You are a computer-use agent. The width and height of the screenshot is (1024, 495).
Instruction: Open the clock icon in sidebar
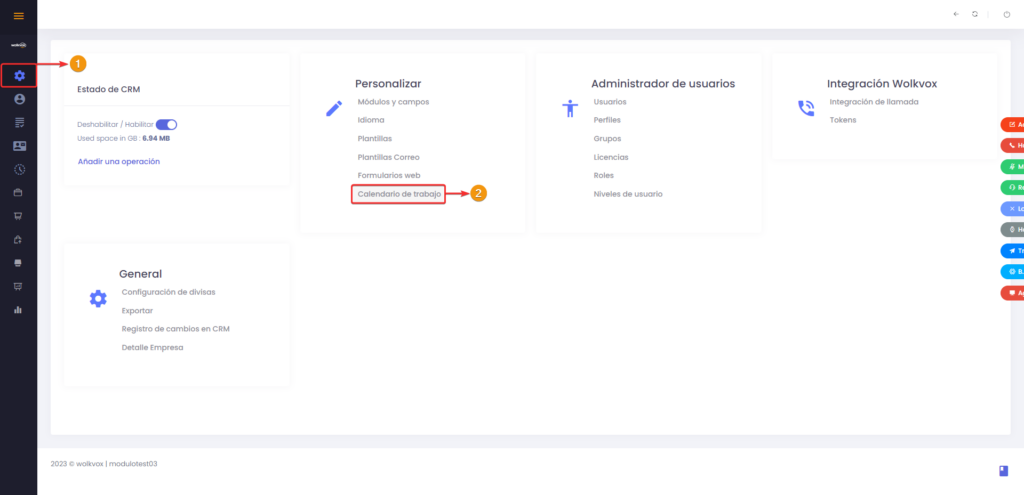pos(19,169)
